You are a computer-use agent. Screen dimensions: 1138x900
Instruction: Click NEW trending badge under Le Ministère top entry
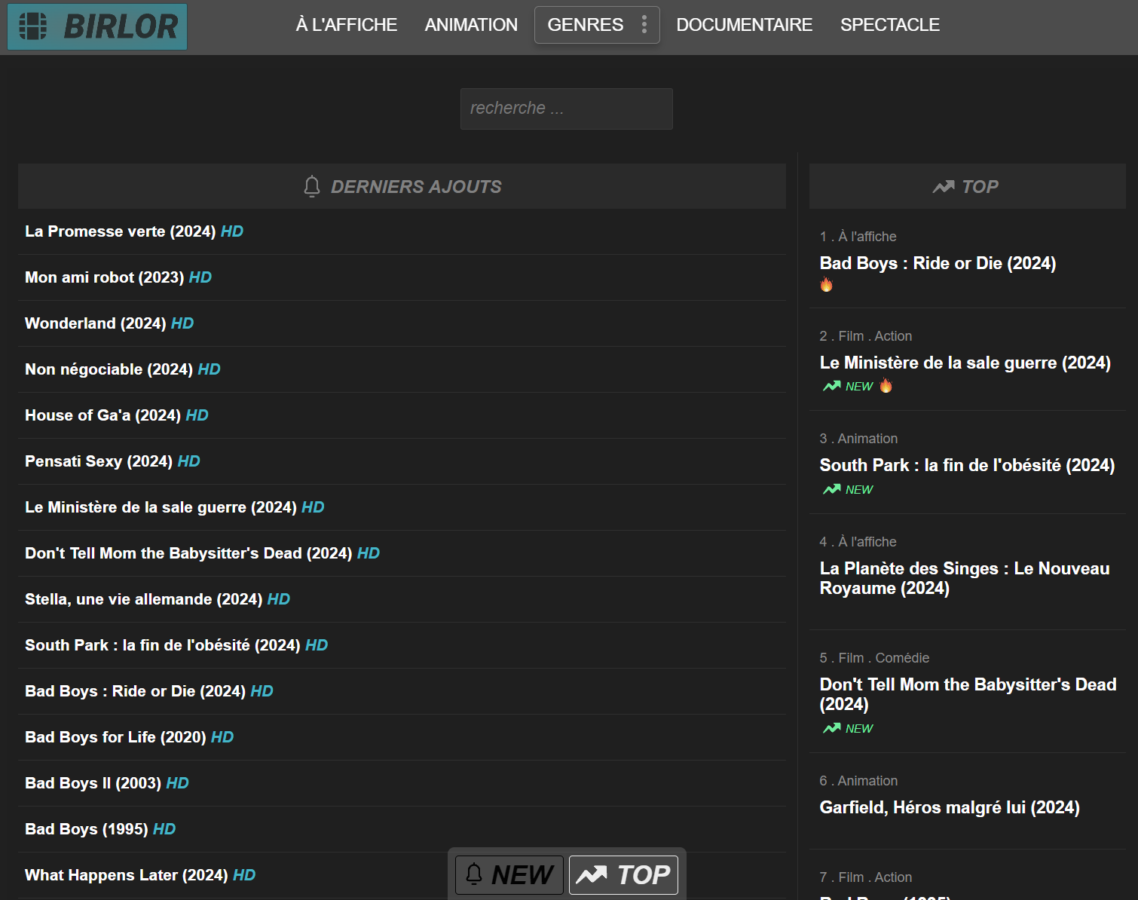pos(848,386)
